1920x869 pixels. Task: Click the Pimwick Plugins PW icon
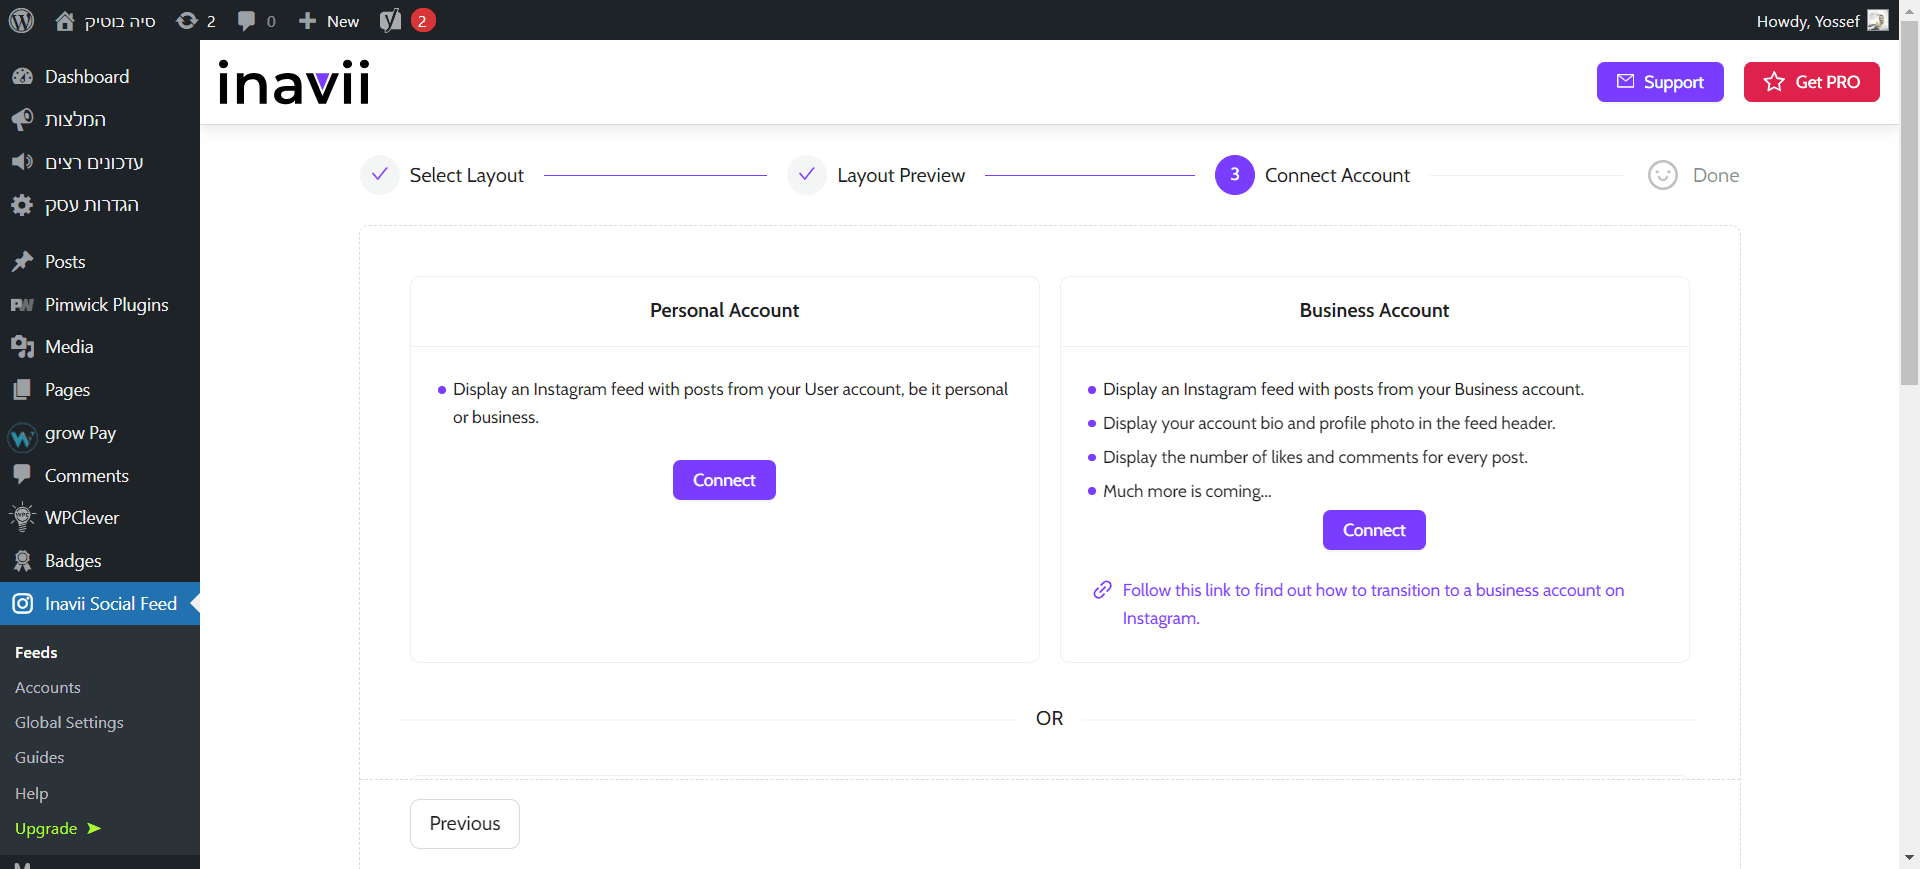pos(22,305)
